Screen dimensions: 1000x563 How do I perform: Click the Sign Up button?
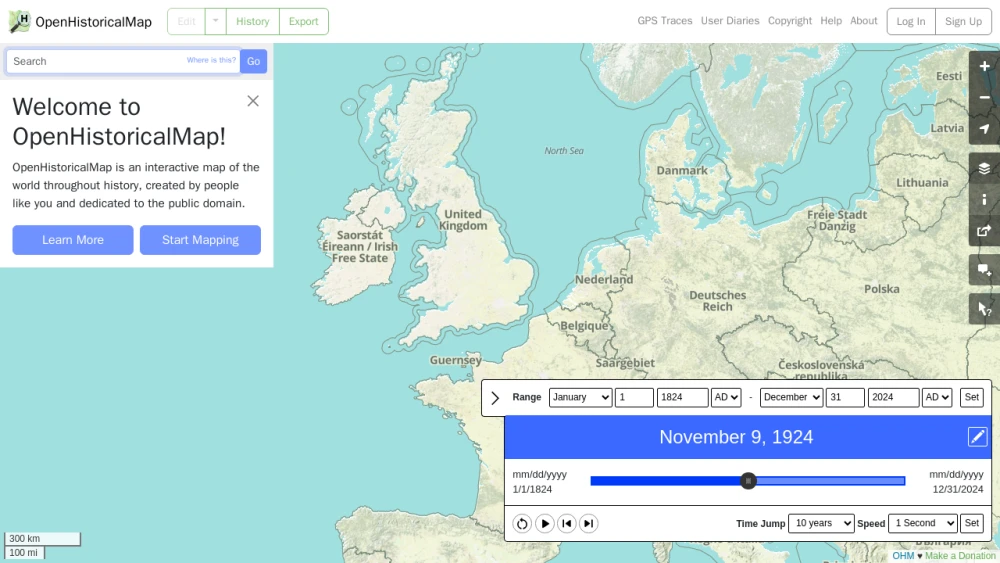click(963, 21)
